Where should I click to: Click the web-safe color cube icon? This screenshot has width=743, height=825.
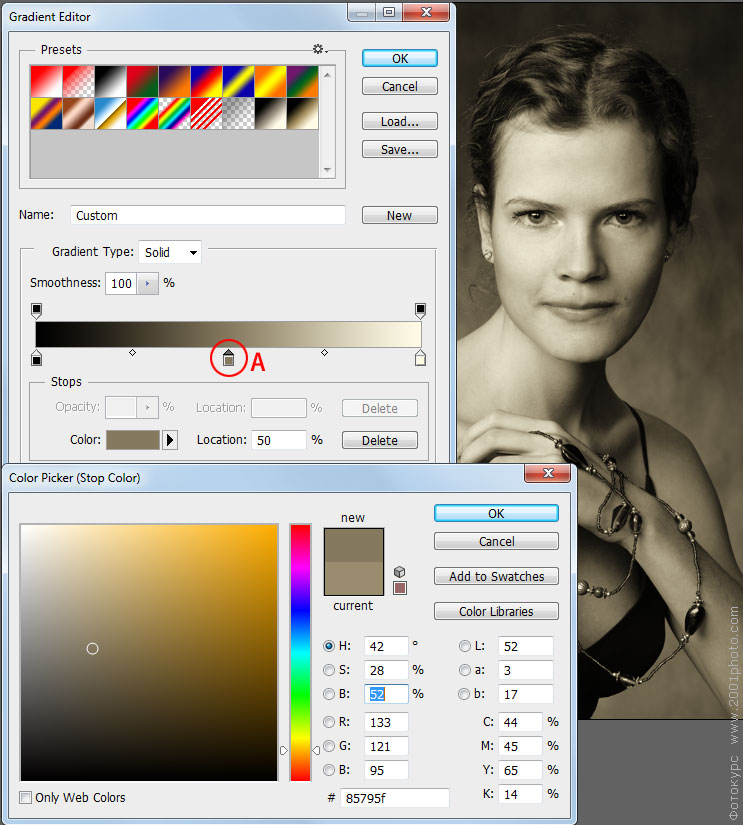point(399,571)
